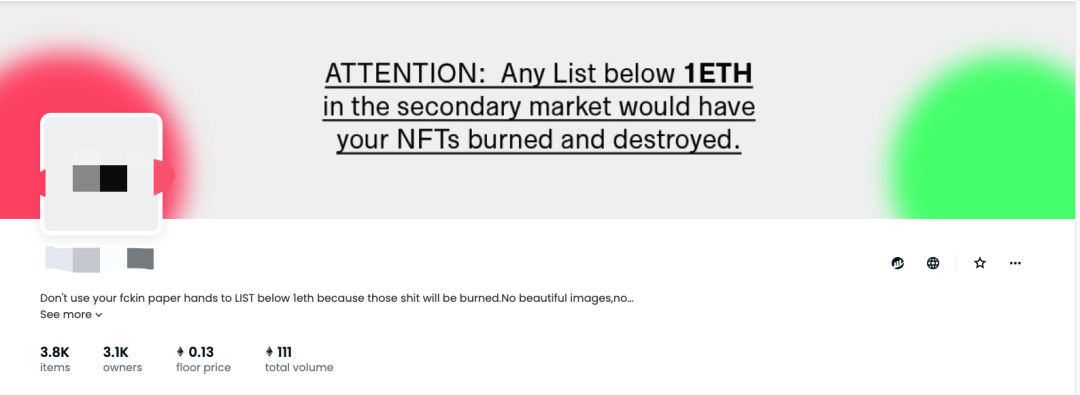The image size is (1080, 395).
Task: Open the collection avatar image
Action: point(101,174)
